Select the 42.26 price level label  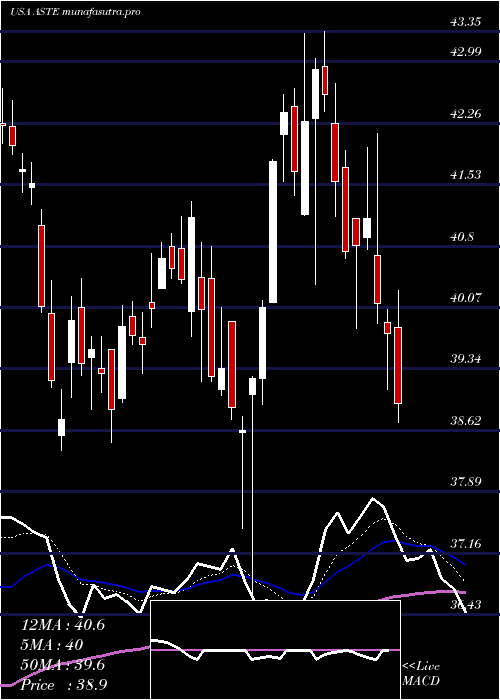coord(466,113)
